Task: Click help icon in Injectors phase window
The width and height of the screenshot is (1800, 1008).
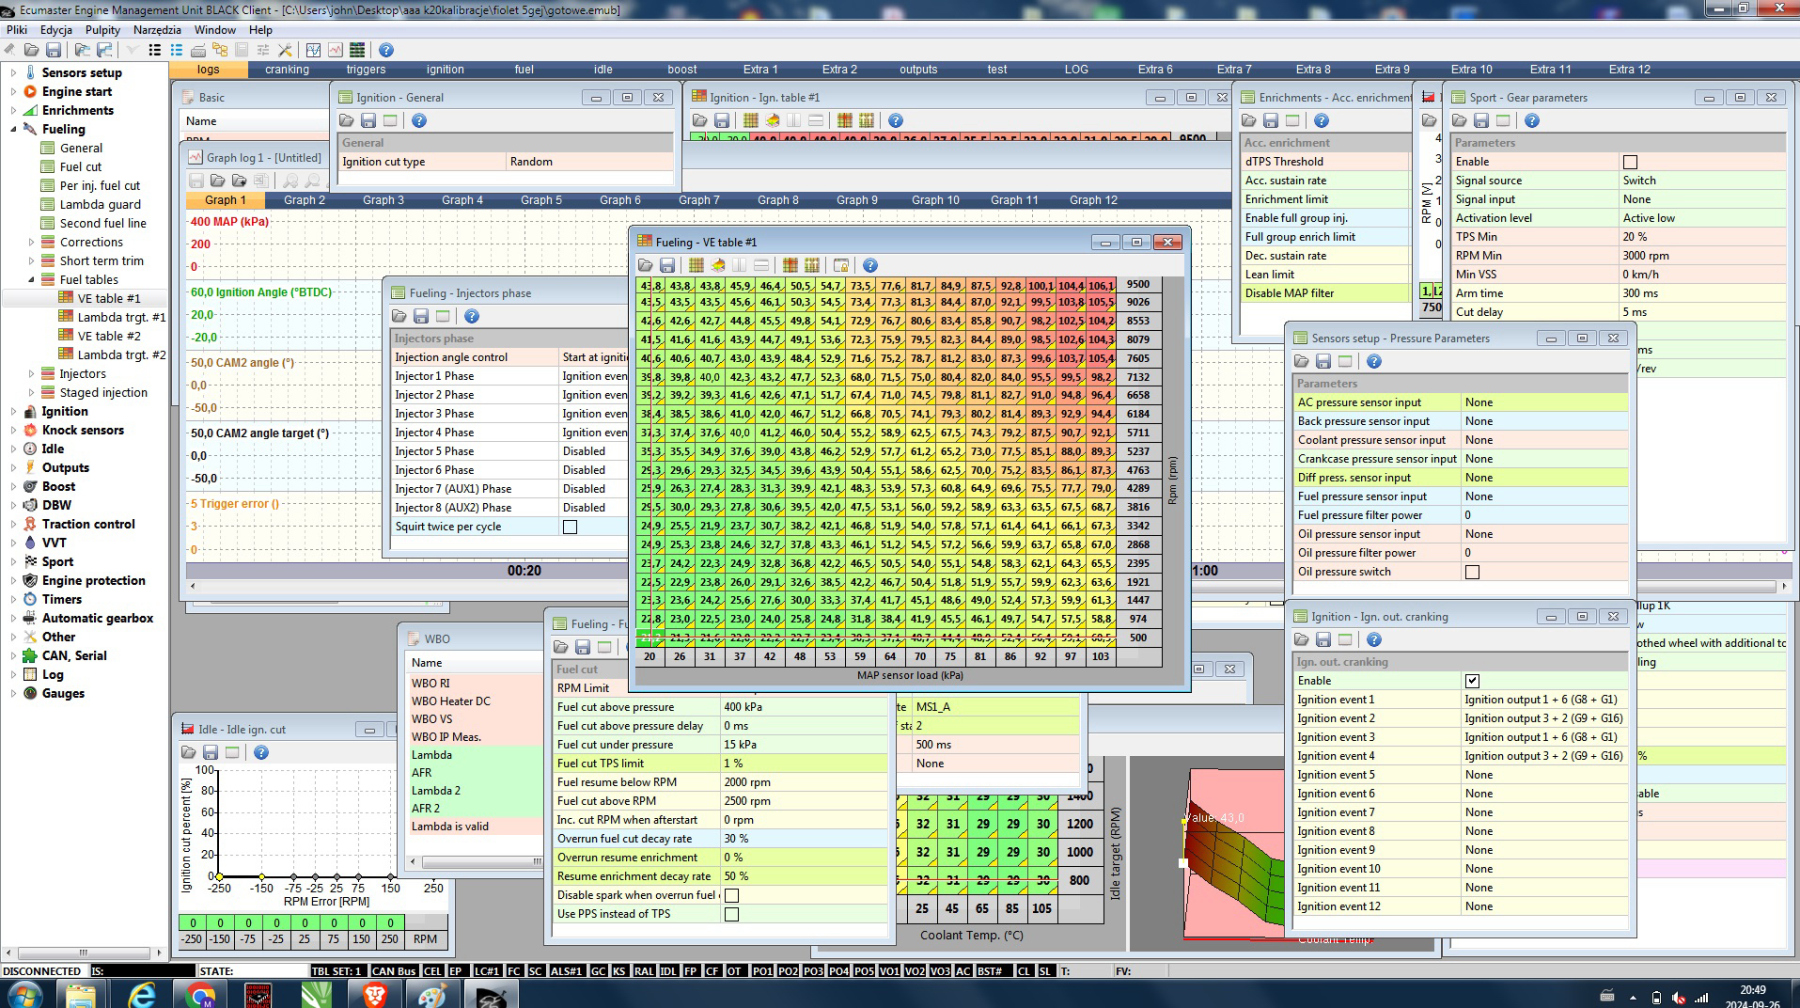Action: coord(472,316)
